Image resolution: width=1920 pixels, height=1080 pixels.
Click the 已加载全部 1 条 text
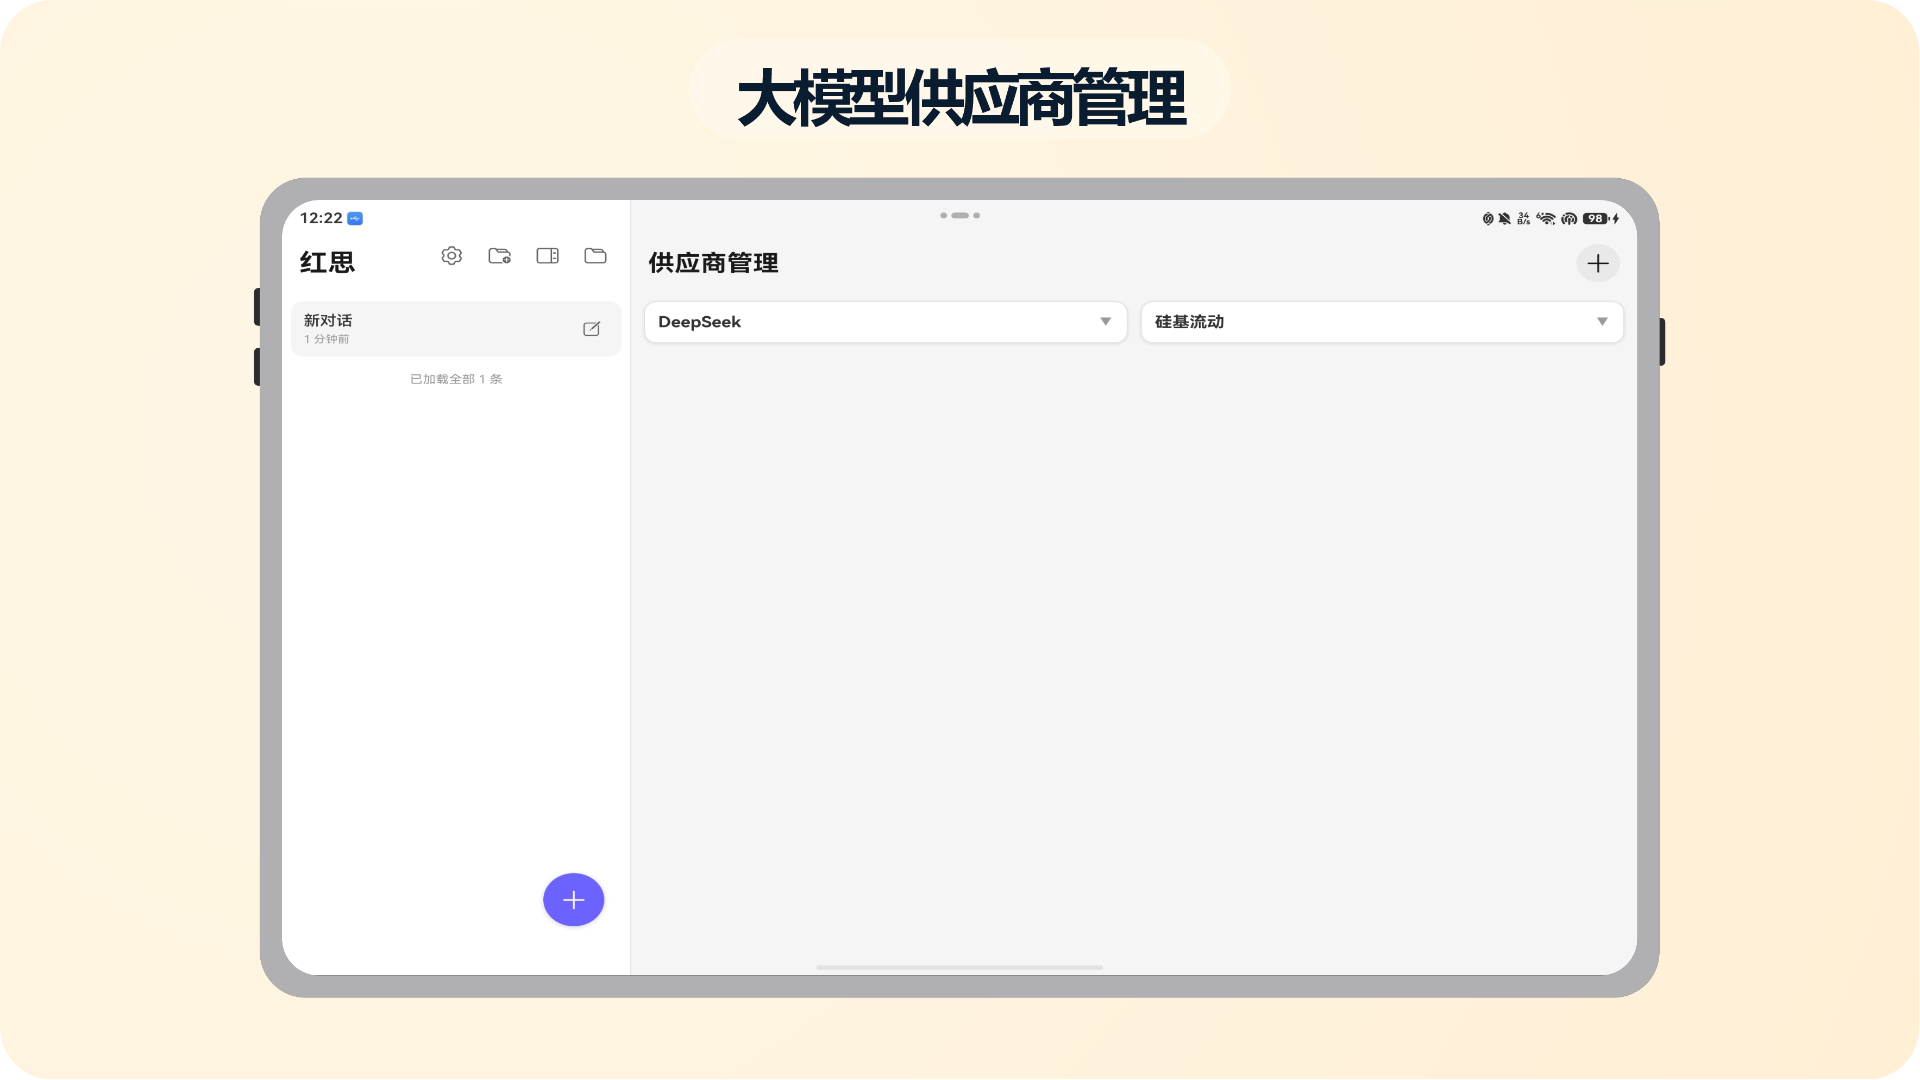click(x=456, y=379)
